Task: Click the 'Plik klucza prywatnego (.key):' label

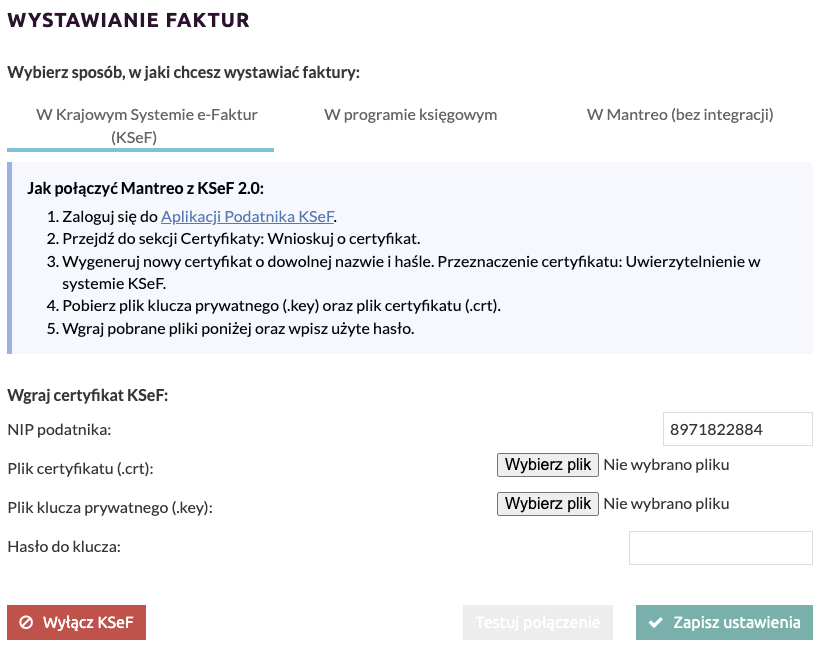Action: click(110, 507)
